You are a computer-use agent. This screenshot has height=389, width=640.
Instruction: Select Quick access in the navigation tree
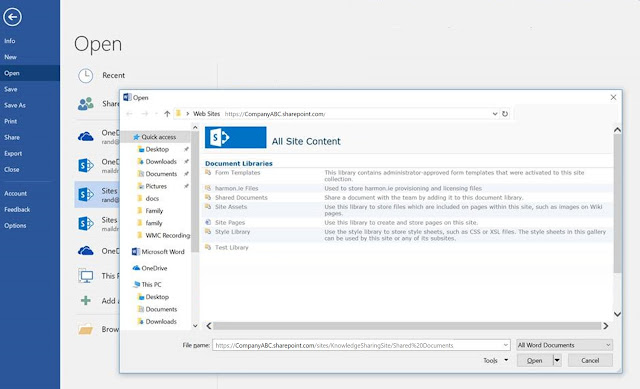158,137
